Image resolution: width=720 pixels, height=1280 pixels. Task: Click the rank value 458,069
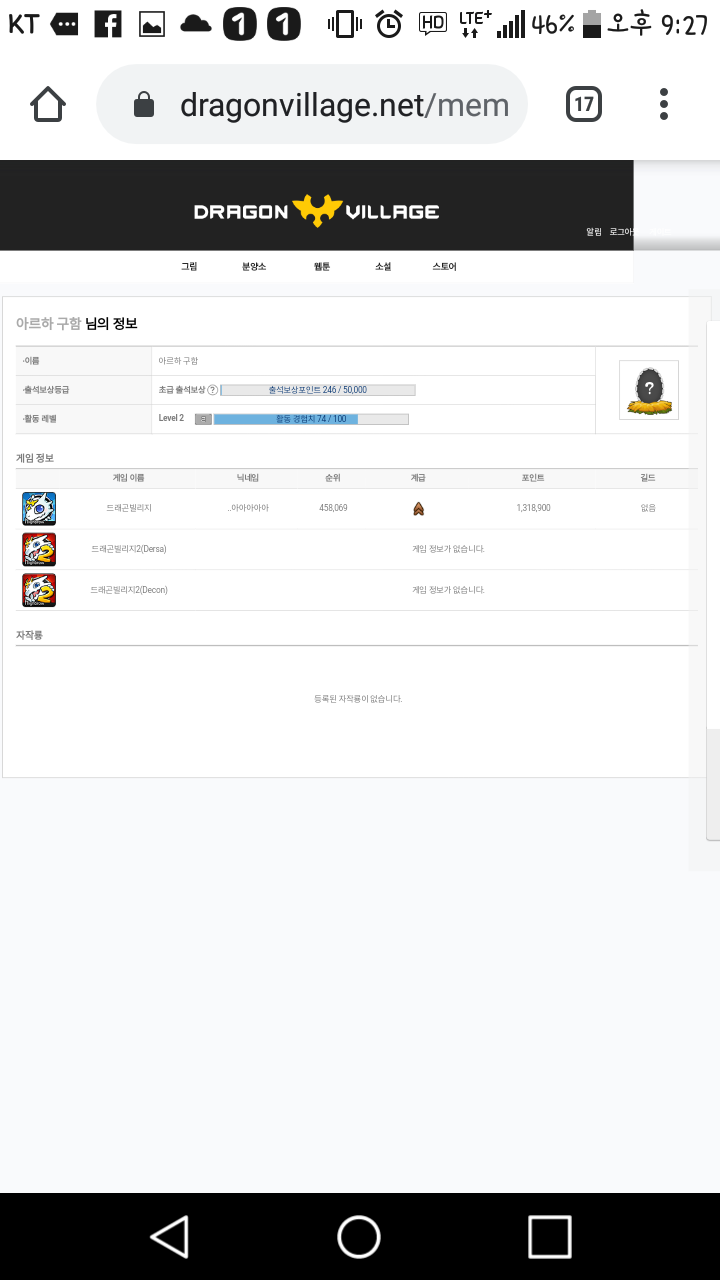(333, 508)
